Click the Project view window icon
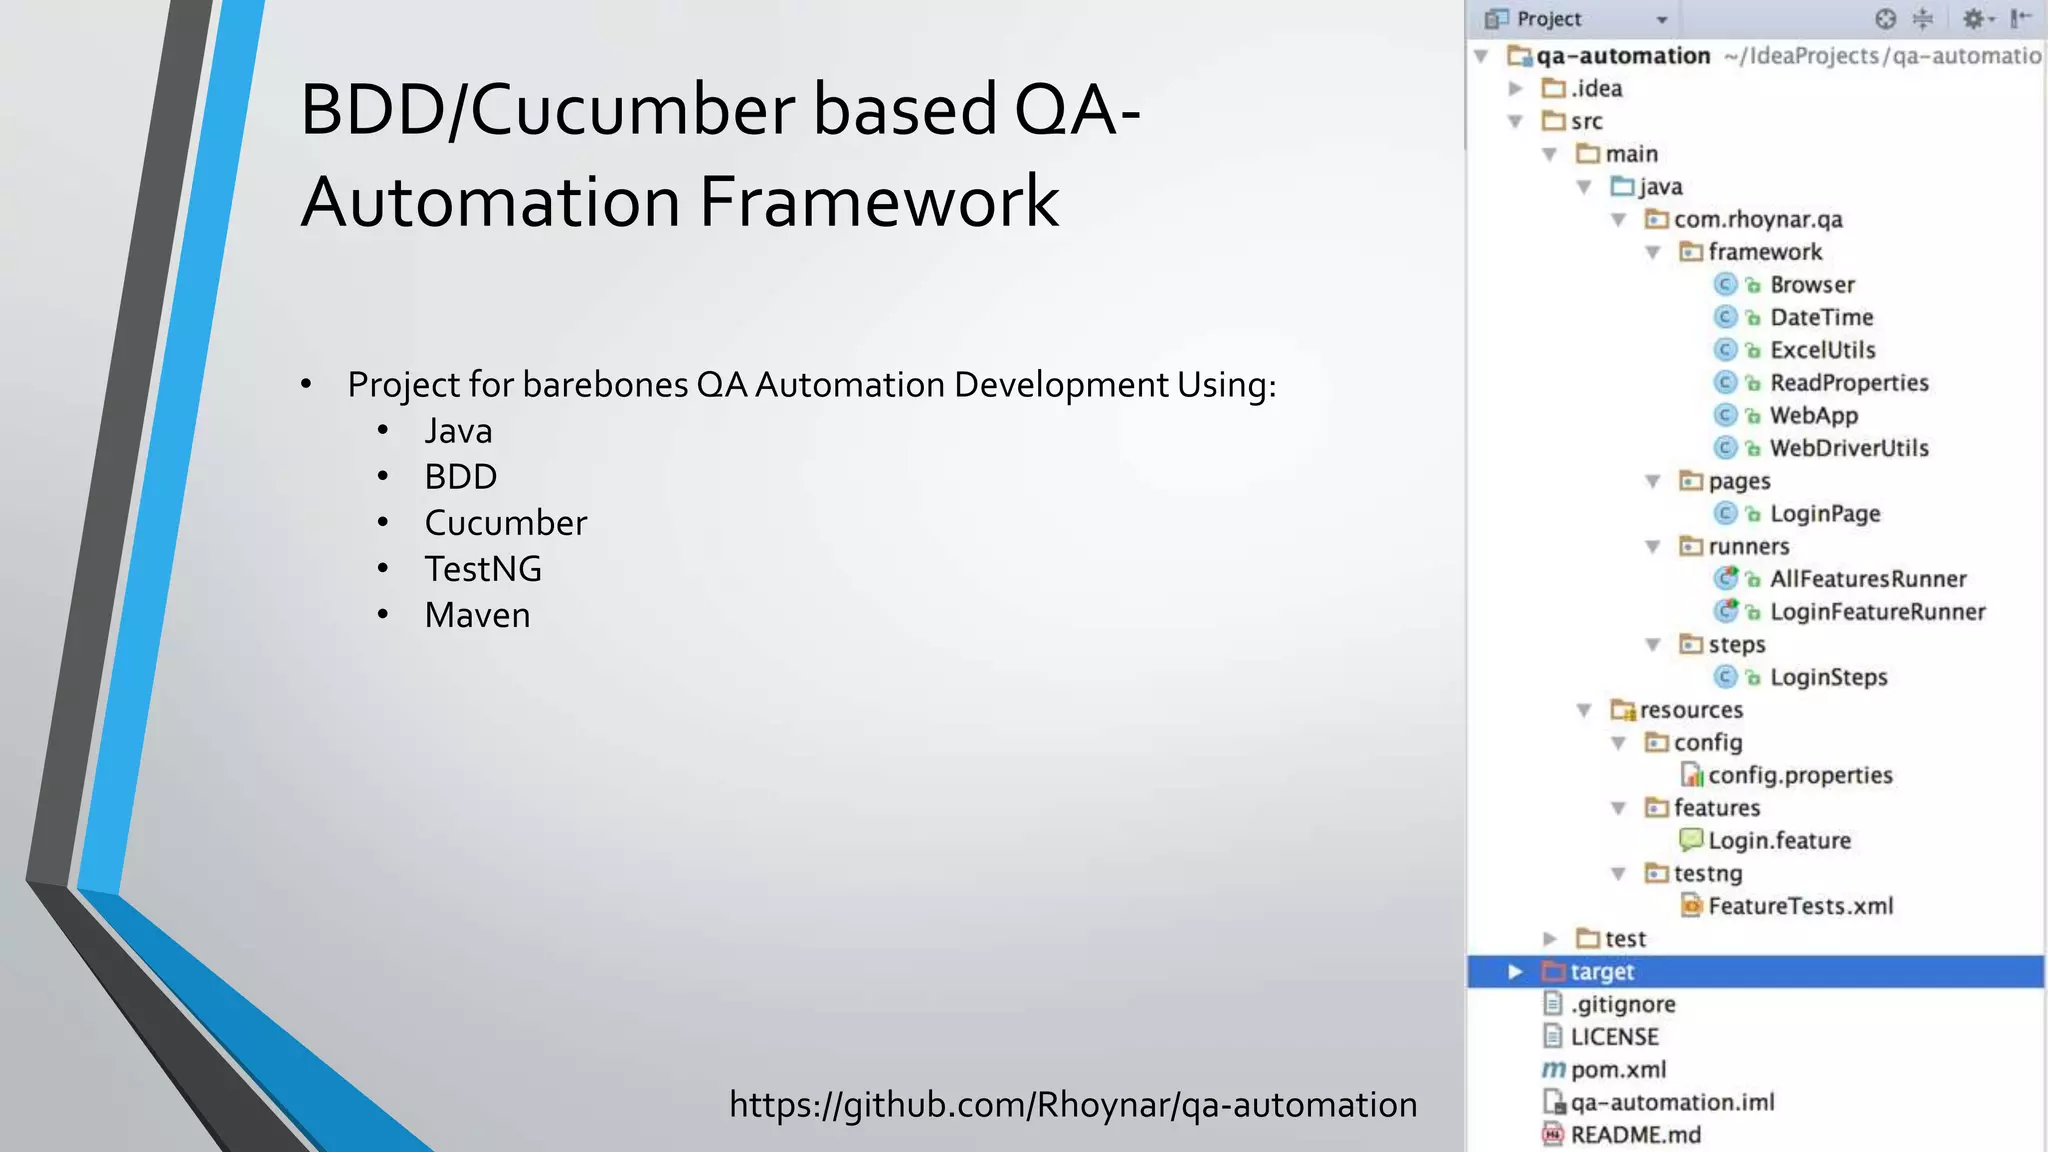Viewport: 2048px width, 1152px height. (1496, 19)
